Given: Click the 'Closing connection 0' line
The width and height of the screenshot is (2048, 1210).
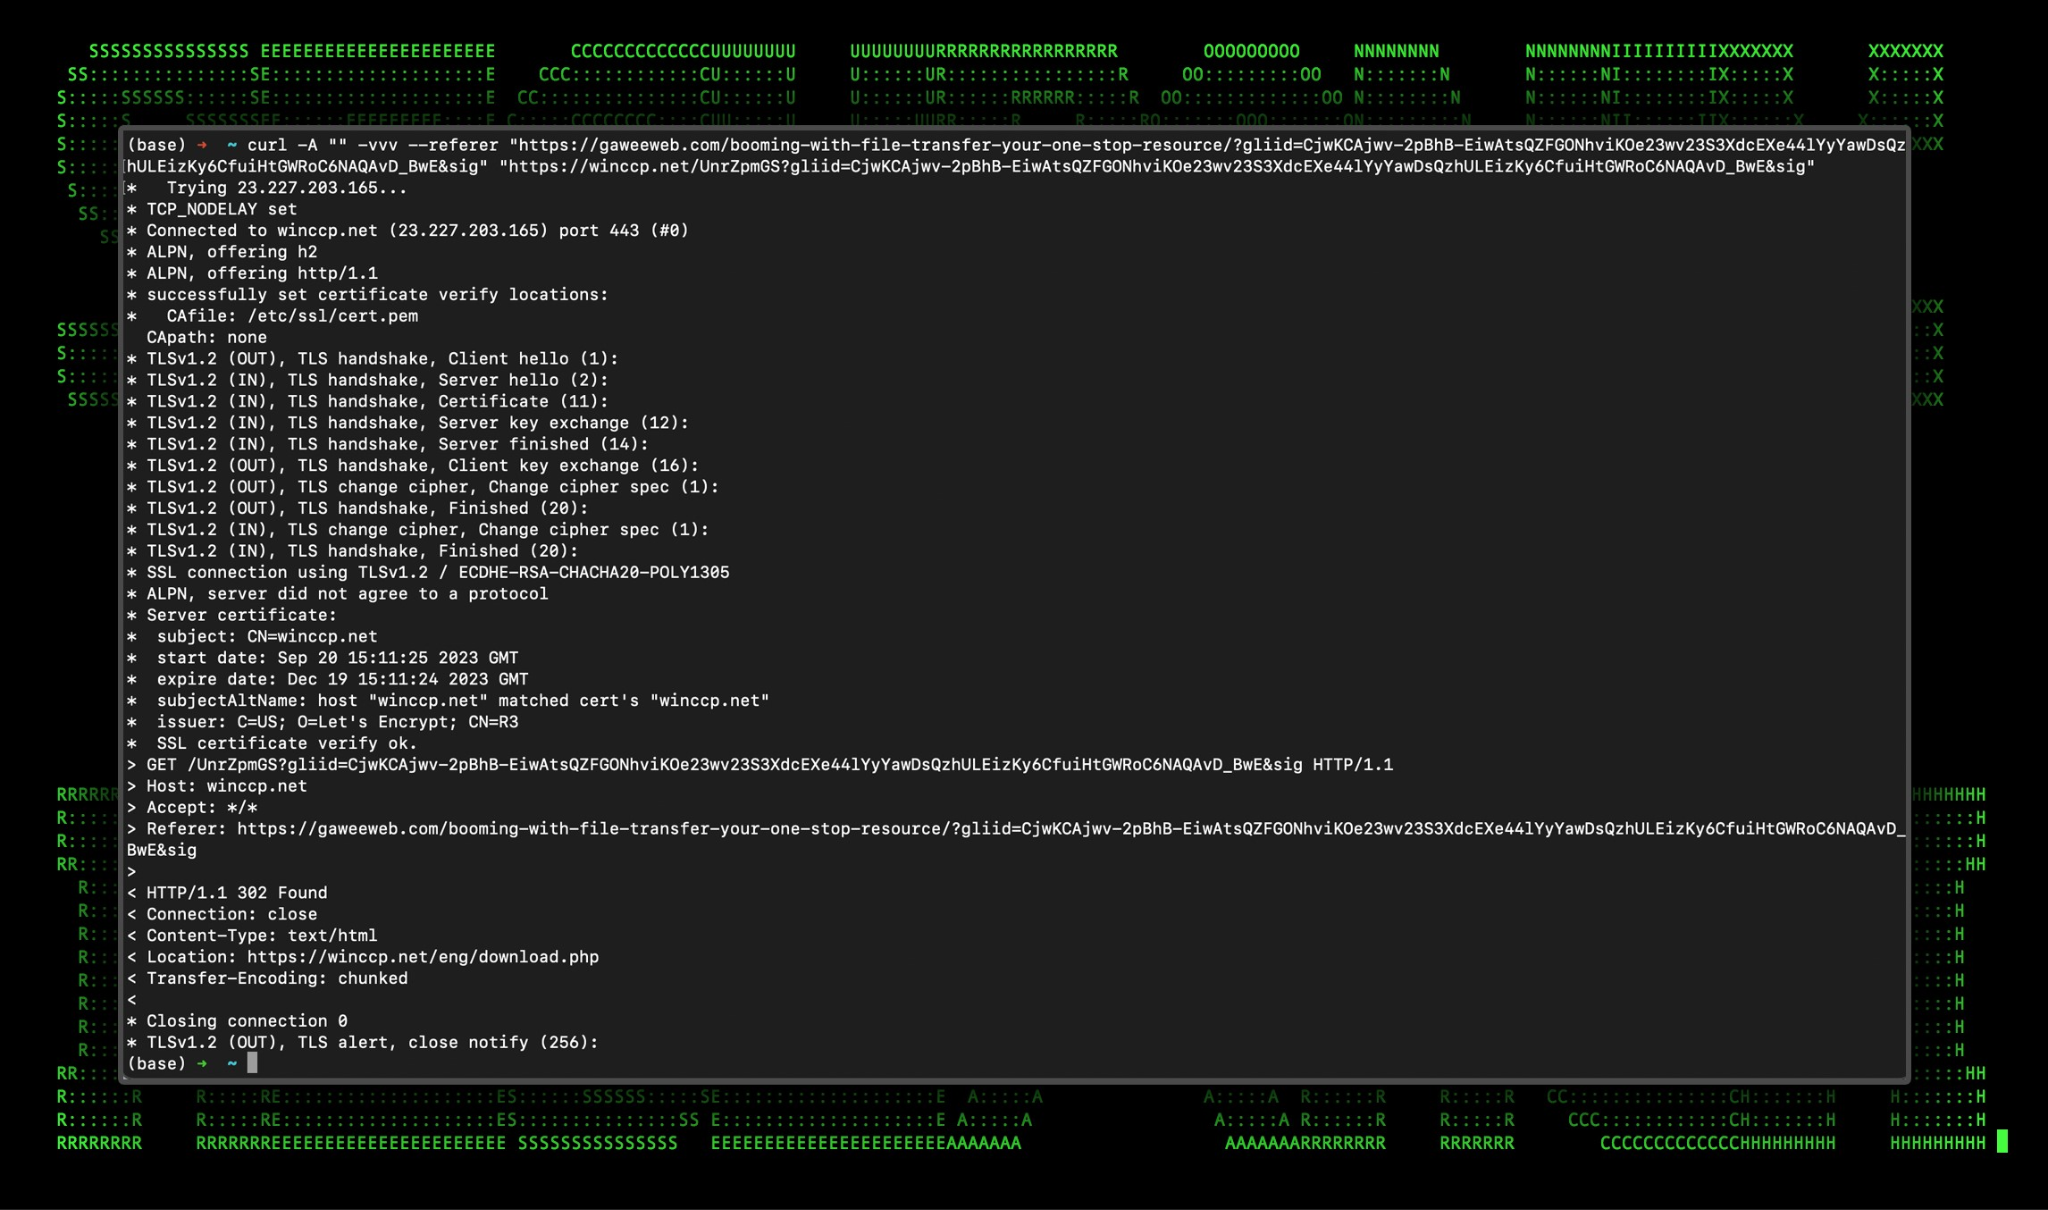Looking at the screenshot, I should (246, 1021).
